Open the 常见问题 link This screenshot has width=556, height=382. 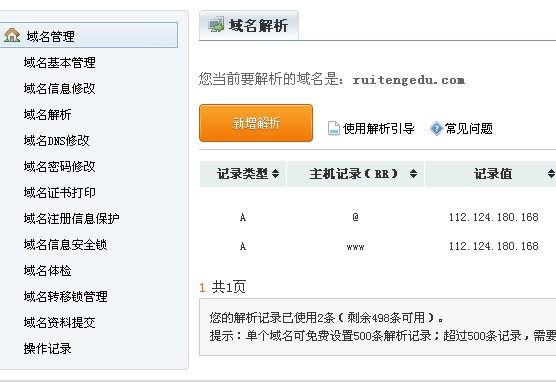coord(468,128)
